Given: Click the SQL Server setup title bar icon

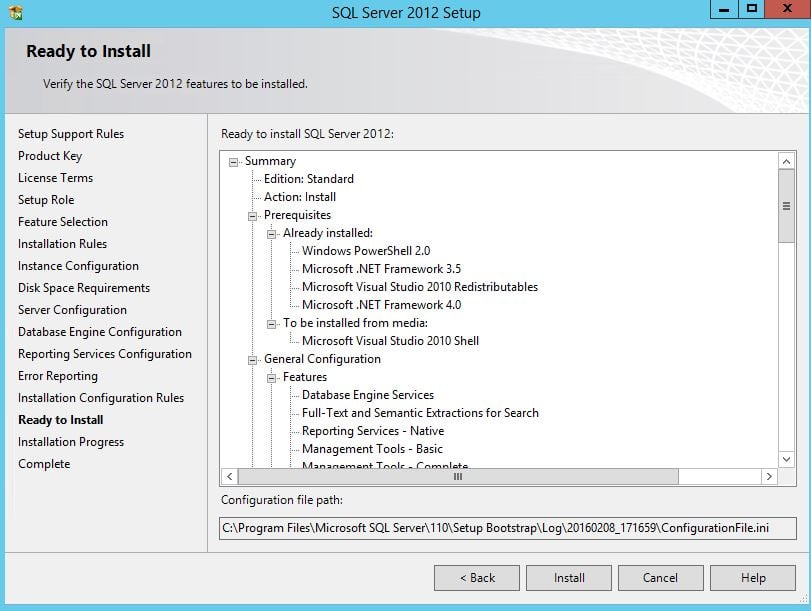Looking at the screenshot, I should [x=16, y=12].
